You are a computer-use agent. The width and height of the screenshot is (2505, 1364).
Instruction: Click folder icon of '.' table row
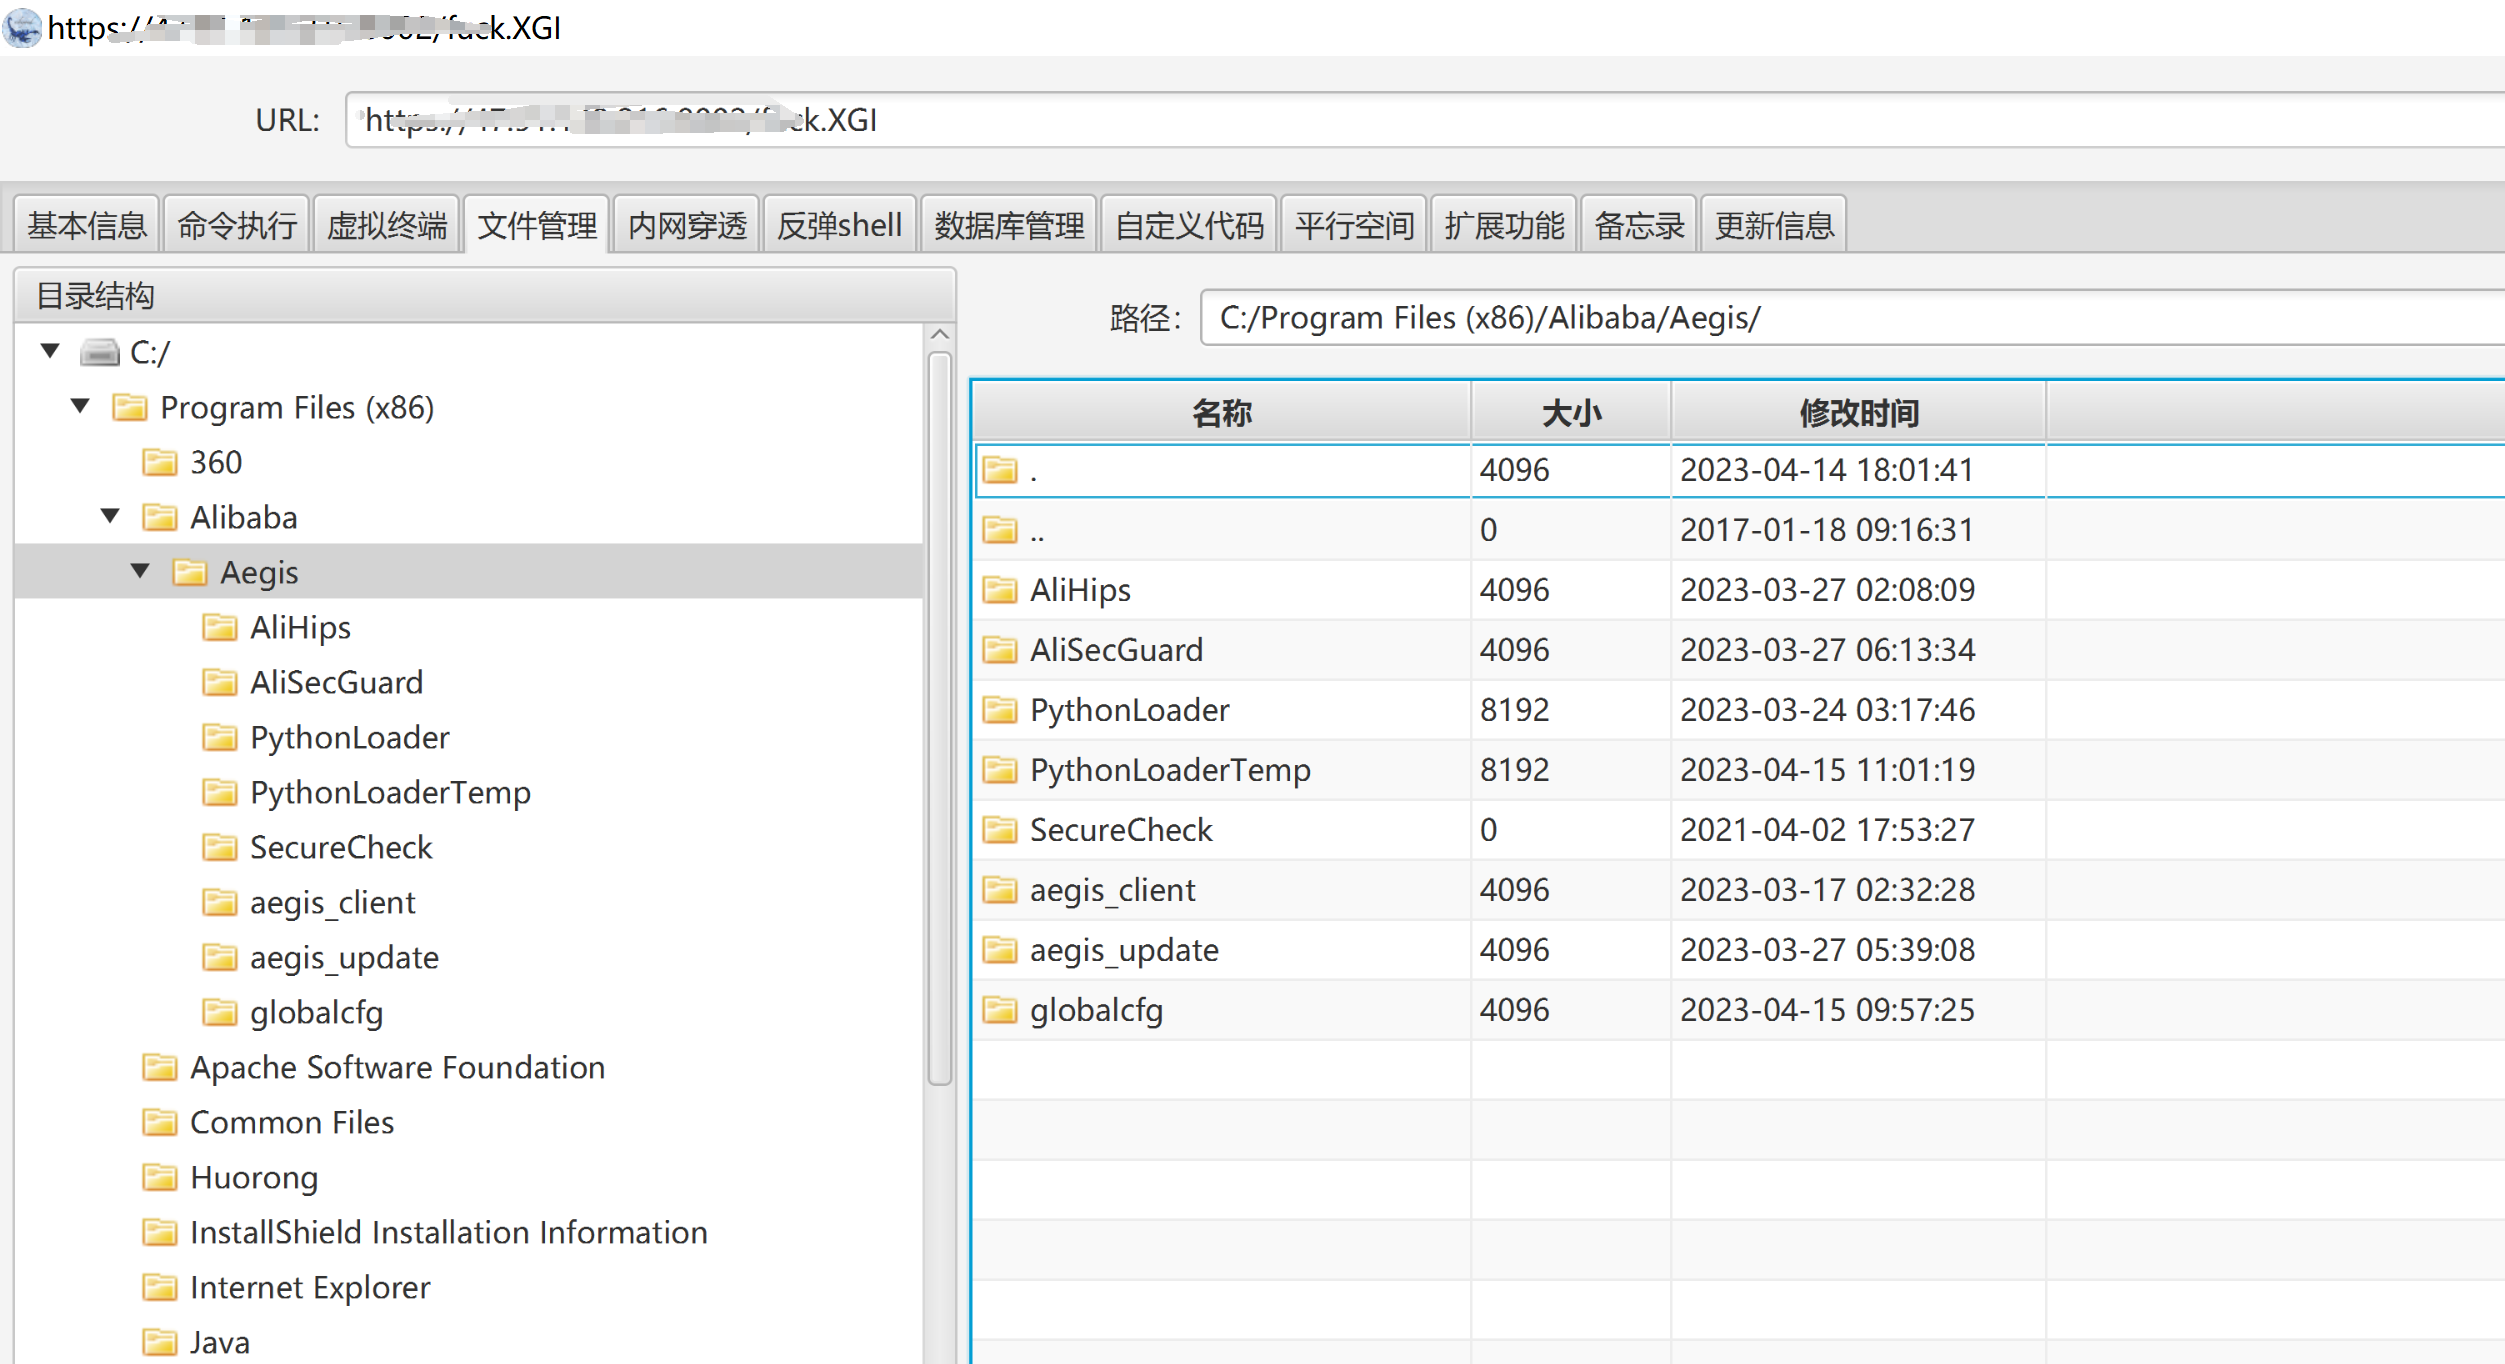pos(999,469)
